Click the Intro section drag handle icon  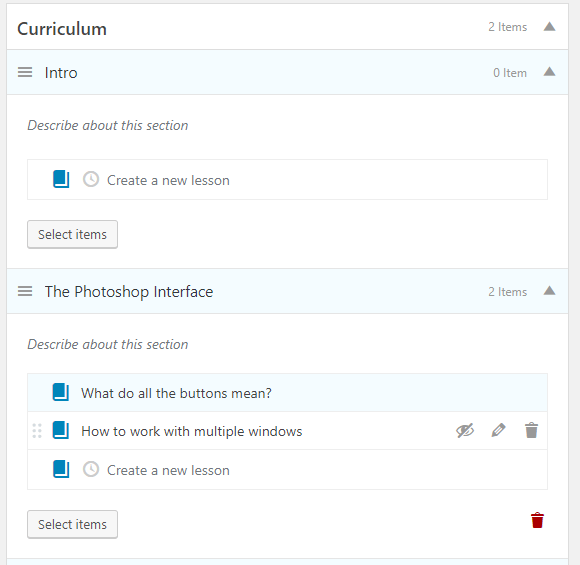25,72
